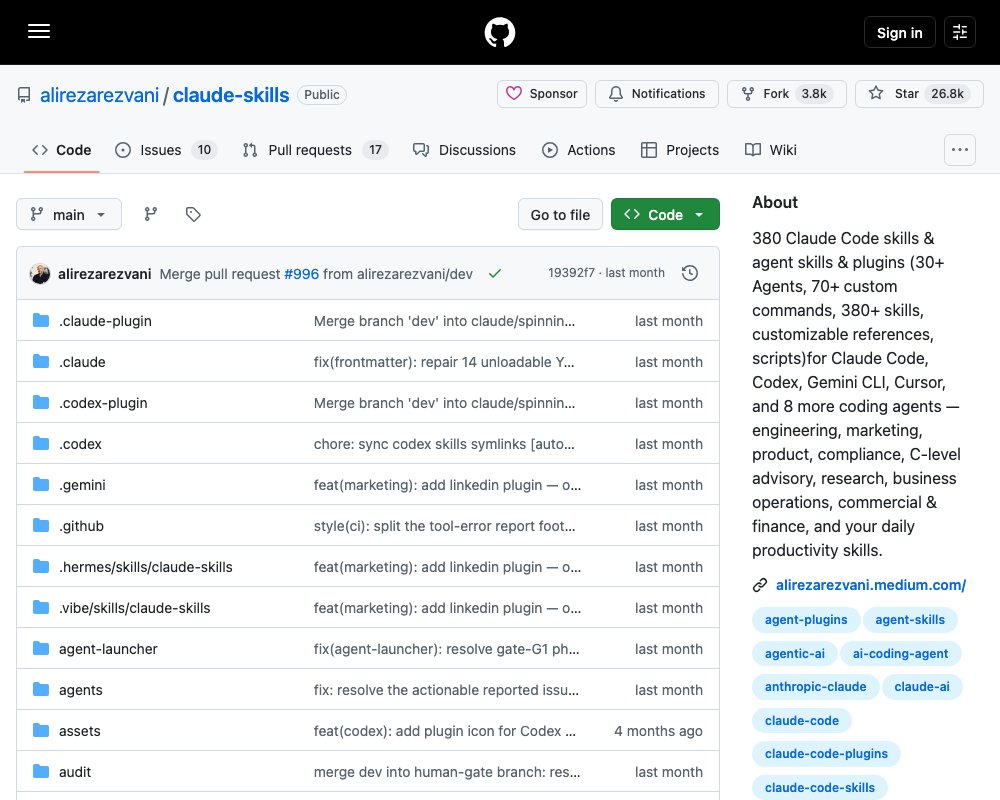Viewport: 1000px width, 800px height.
Task: Click the green check status mark
Action: [495, 274]
